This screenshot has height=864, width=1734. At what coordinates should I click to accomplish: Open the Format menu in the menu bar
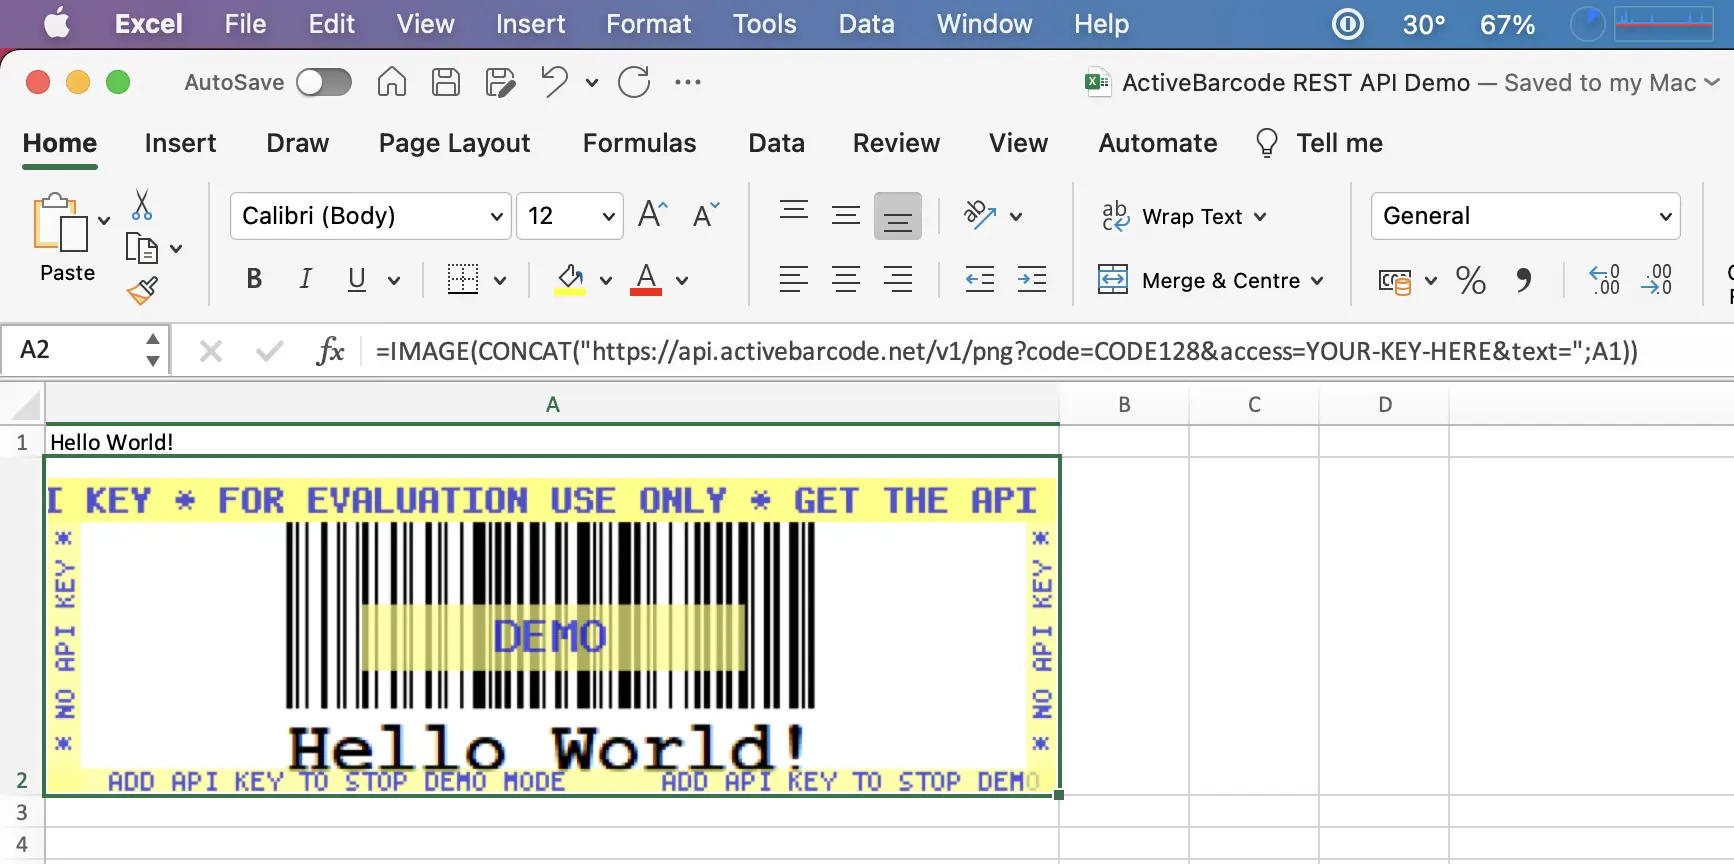648,24
